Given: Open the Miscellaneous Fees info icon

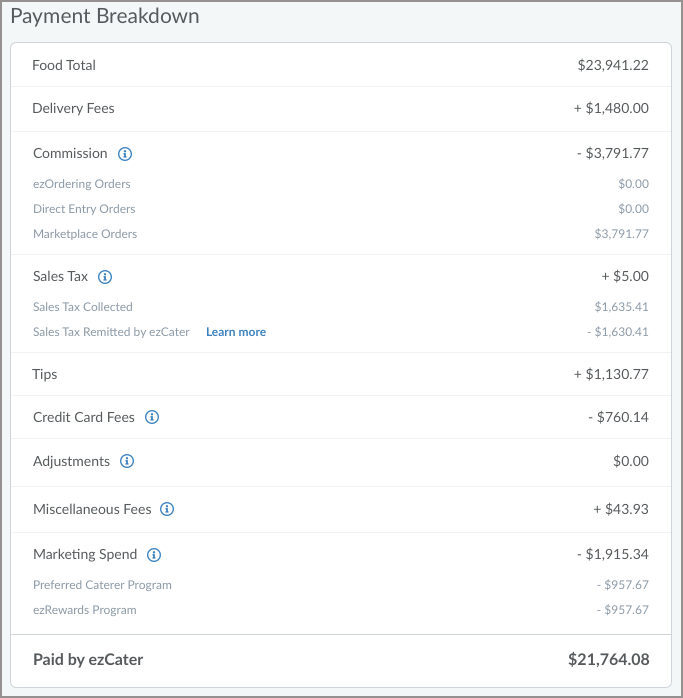Looking at the screenshot, I should (x=167, y=509).
